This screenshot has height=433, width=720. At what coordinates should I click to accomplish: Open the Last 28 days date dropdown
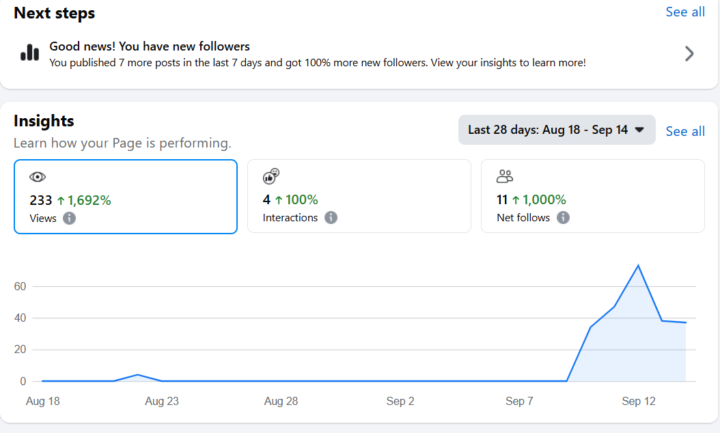coord(556,130)
